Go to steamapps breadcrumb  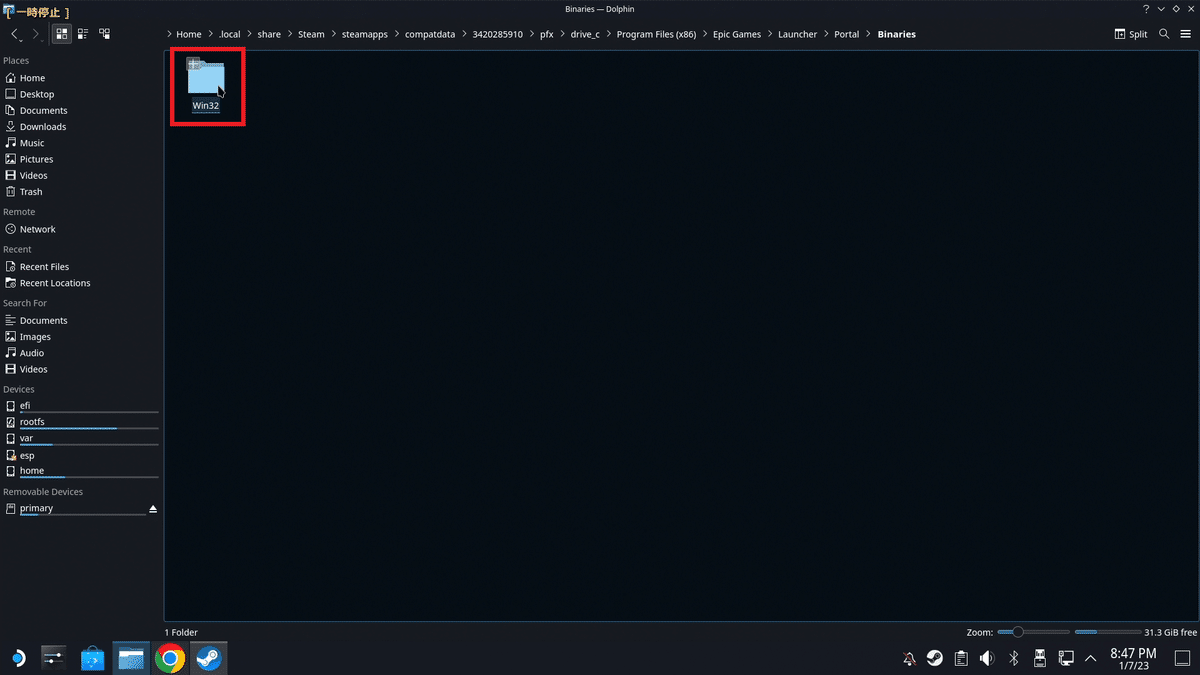(x=365, y=34)
